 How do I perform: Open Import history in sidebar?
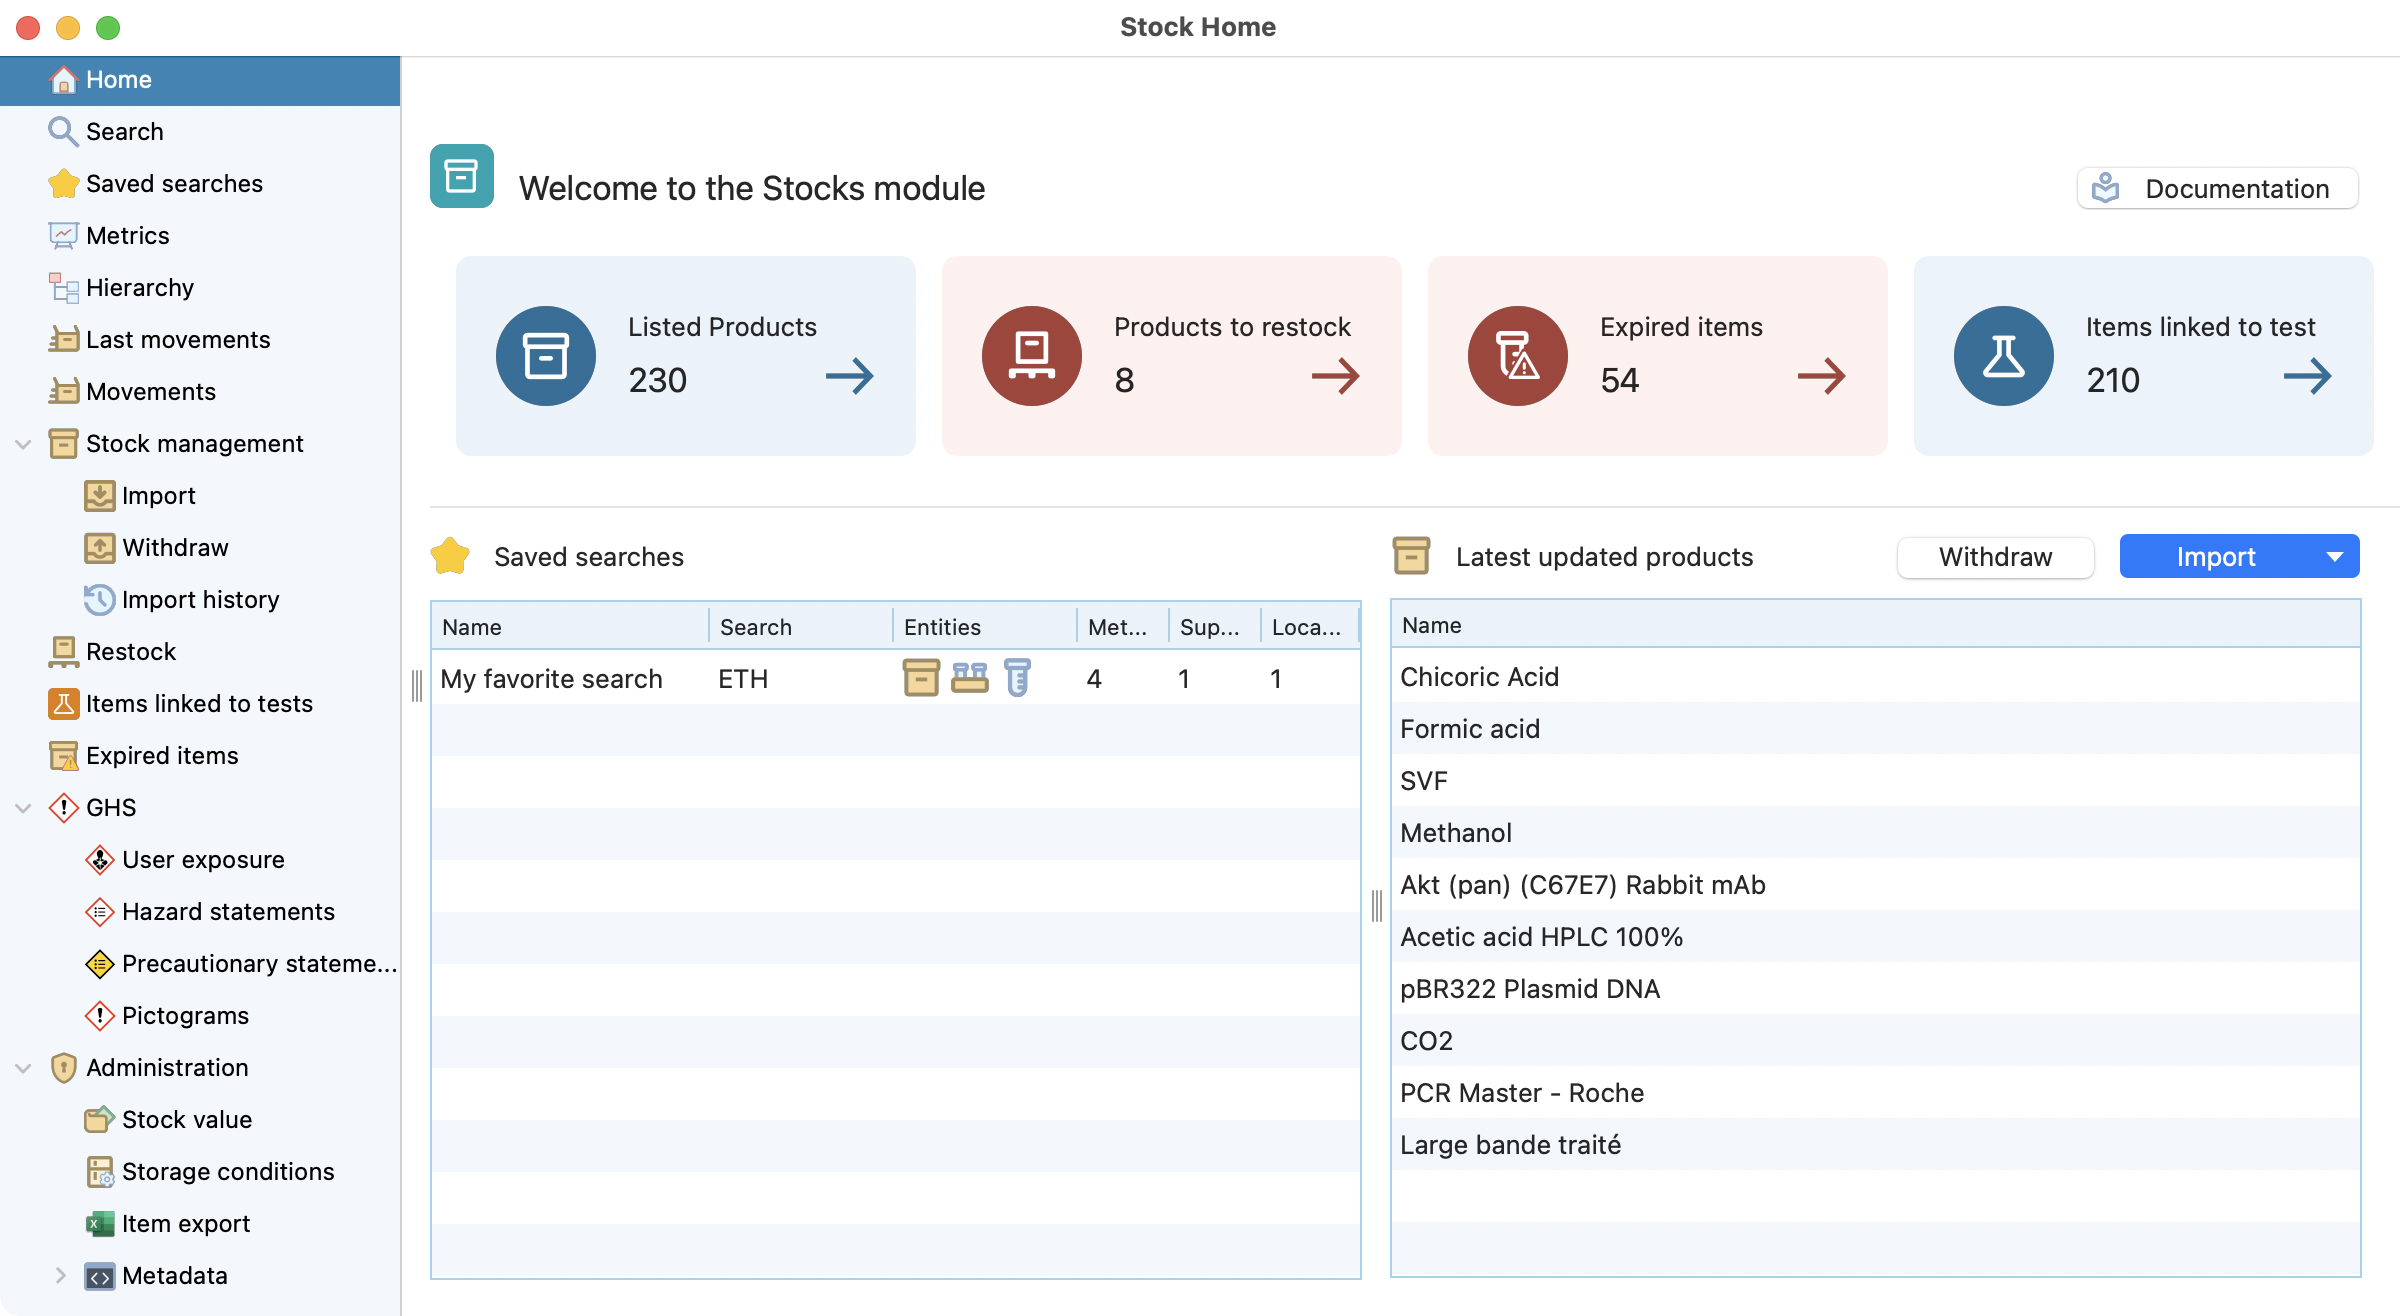[200, 600]
